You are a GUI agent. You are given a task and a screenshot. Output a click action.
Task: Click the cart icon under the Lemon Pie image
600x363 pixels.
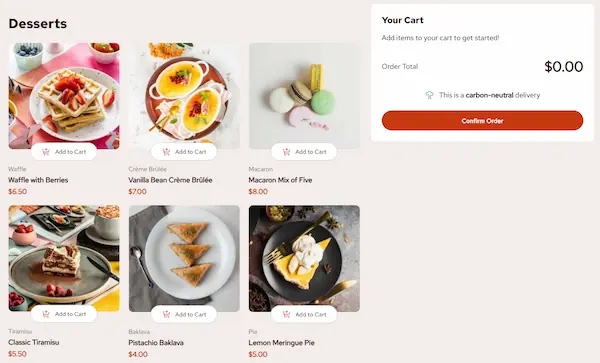(286, 314)
